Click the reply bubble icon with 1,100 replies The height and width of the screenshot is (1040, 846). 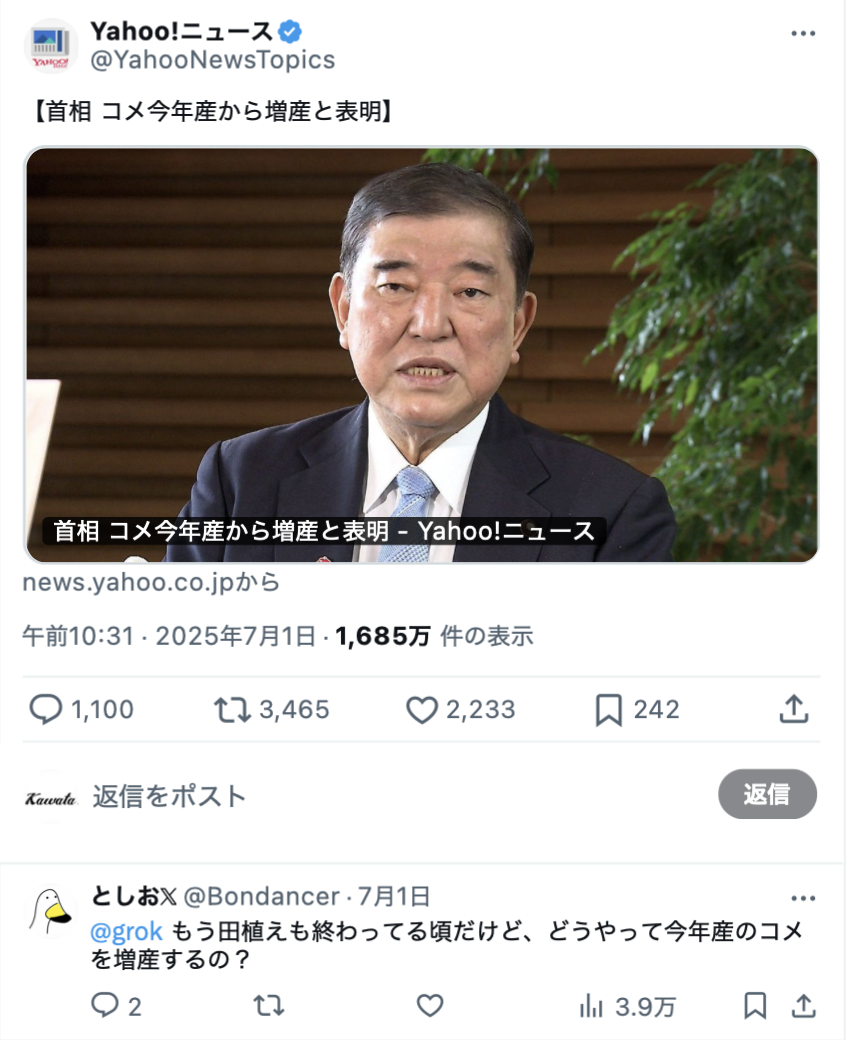45,709
